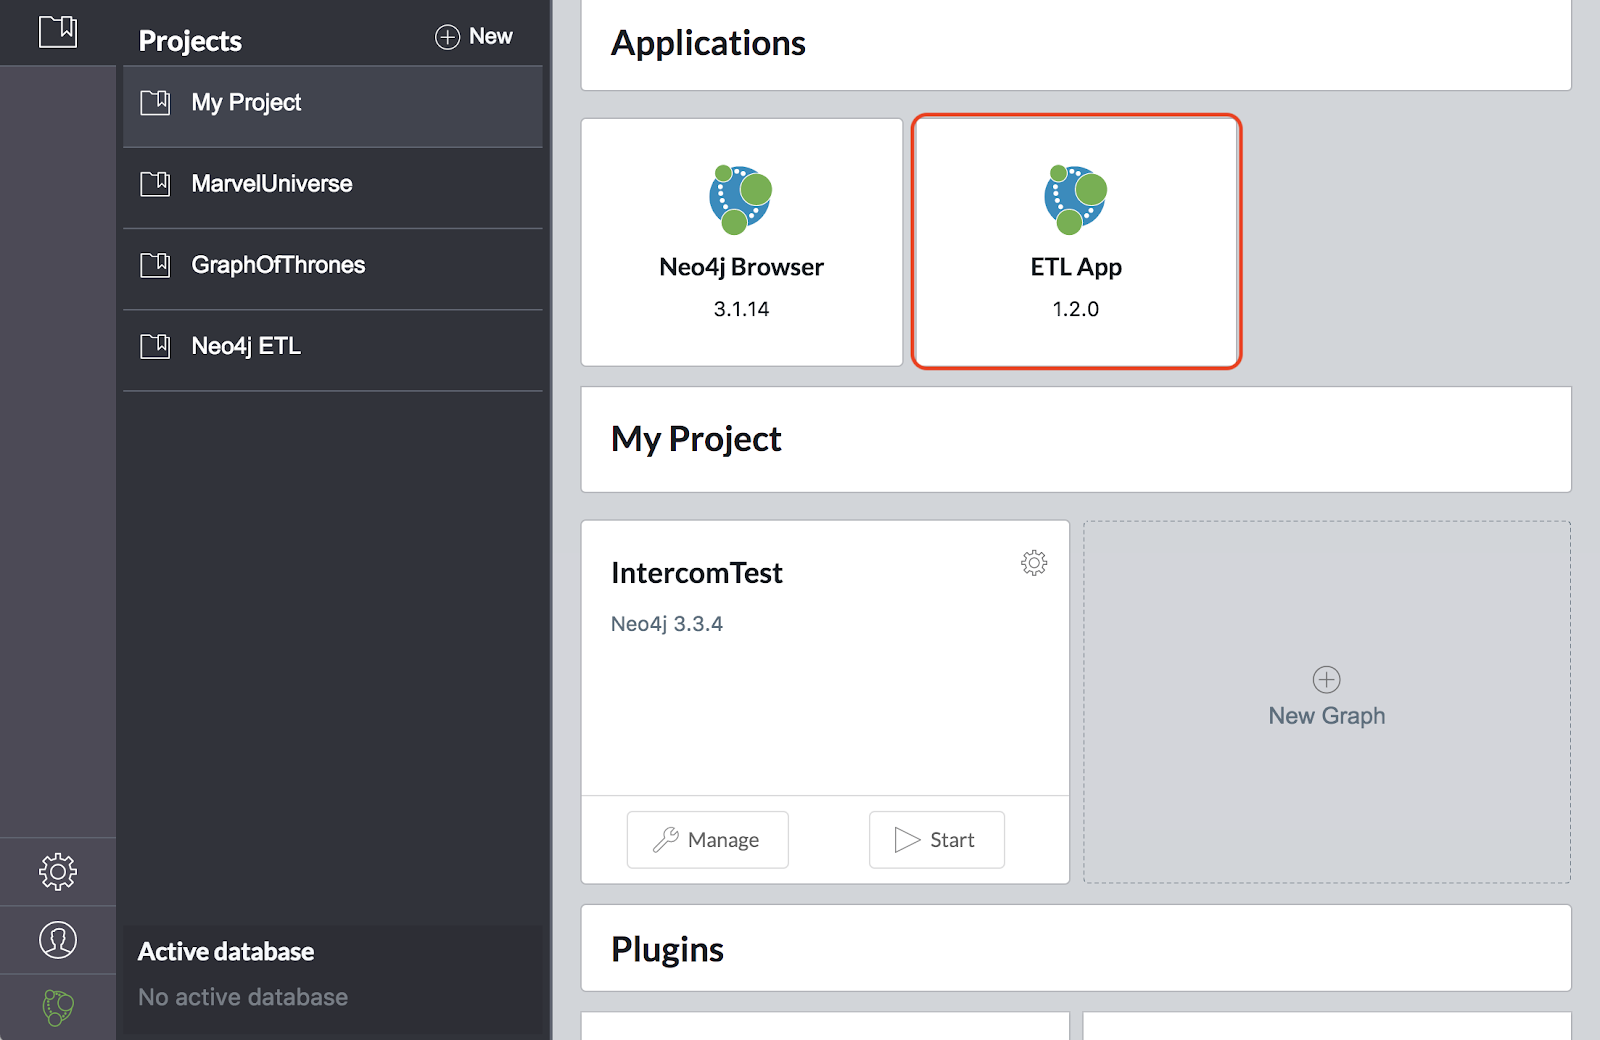Click the ETL App title
The width and height of the screenshot is (1600, 1040).
click(x=1076, y=267)
